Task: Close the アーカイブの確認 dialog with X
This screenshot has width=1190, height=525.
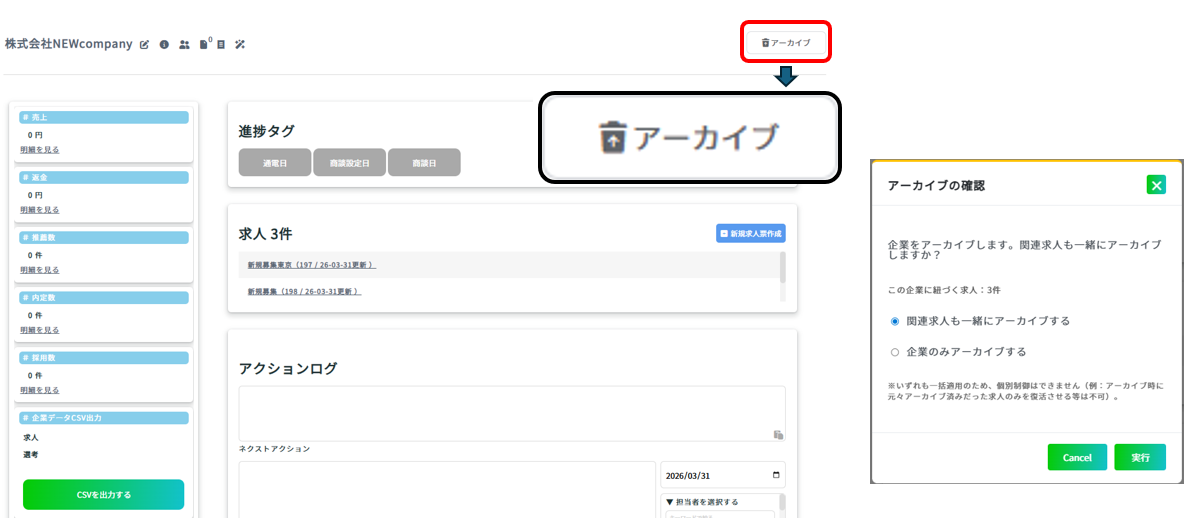Action: [x=1156, y=185]
